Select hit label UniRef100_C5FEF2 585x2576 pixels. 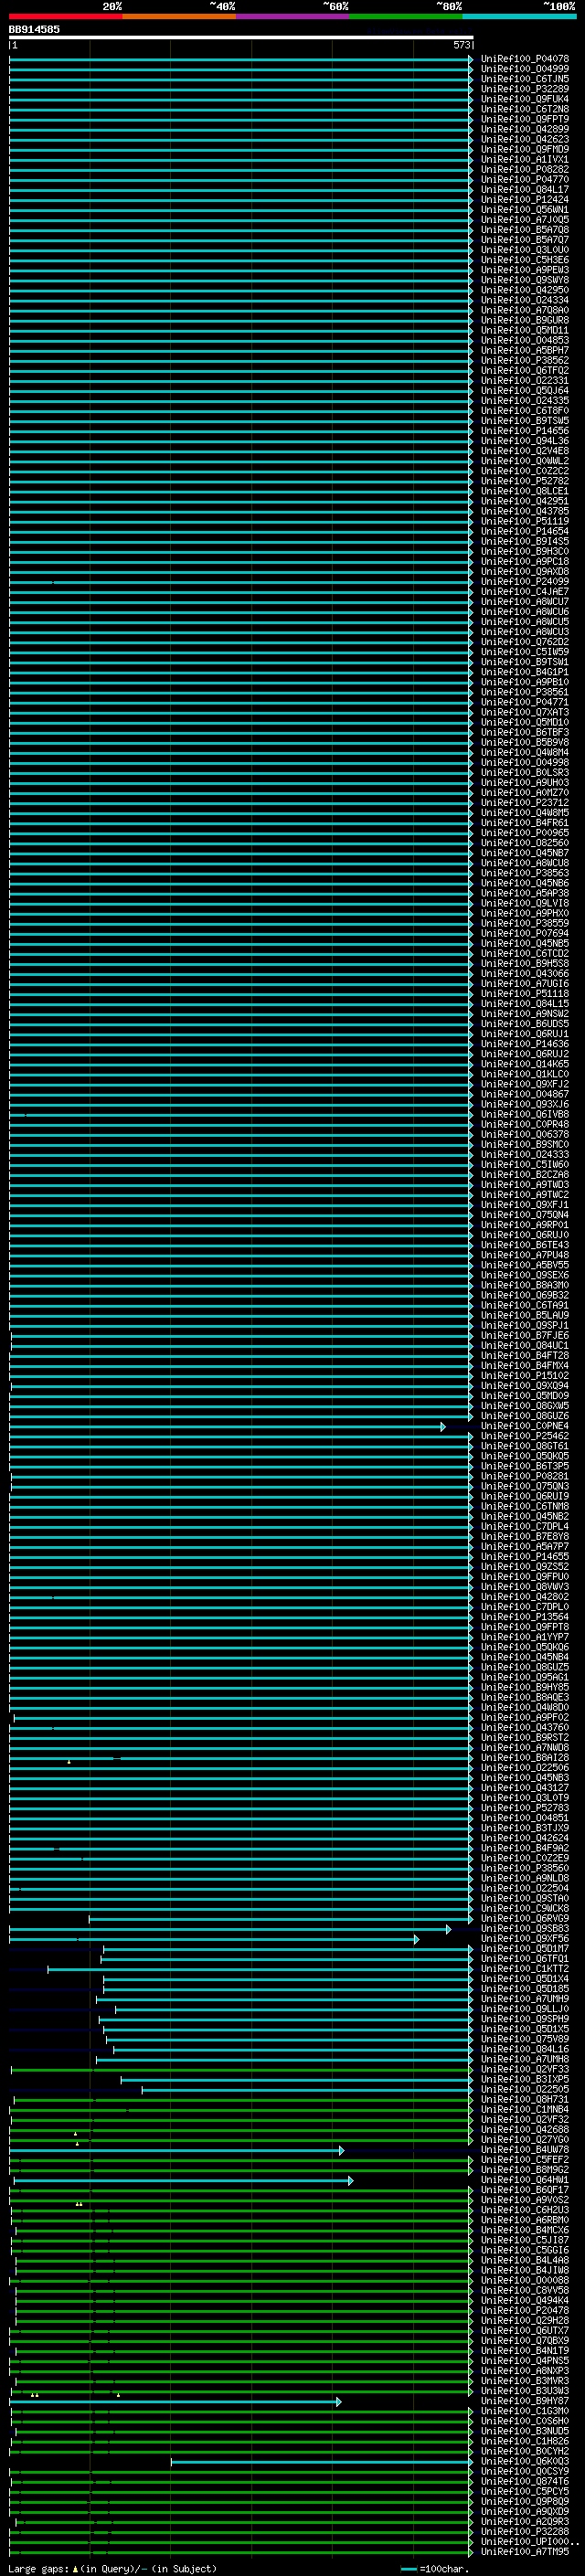pos(525,2159)
